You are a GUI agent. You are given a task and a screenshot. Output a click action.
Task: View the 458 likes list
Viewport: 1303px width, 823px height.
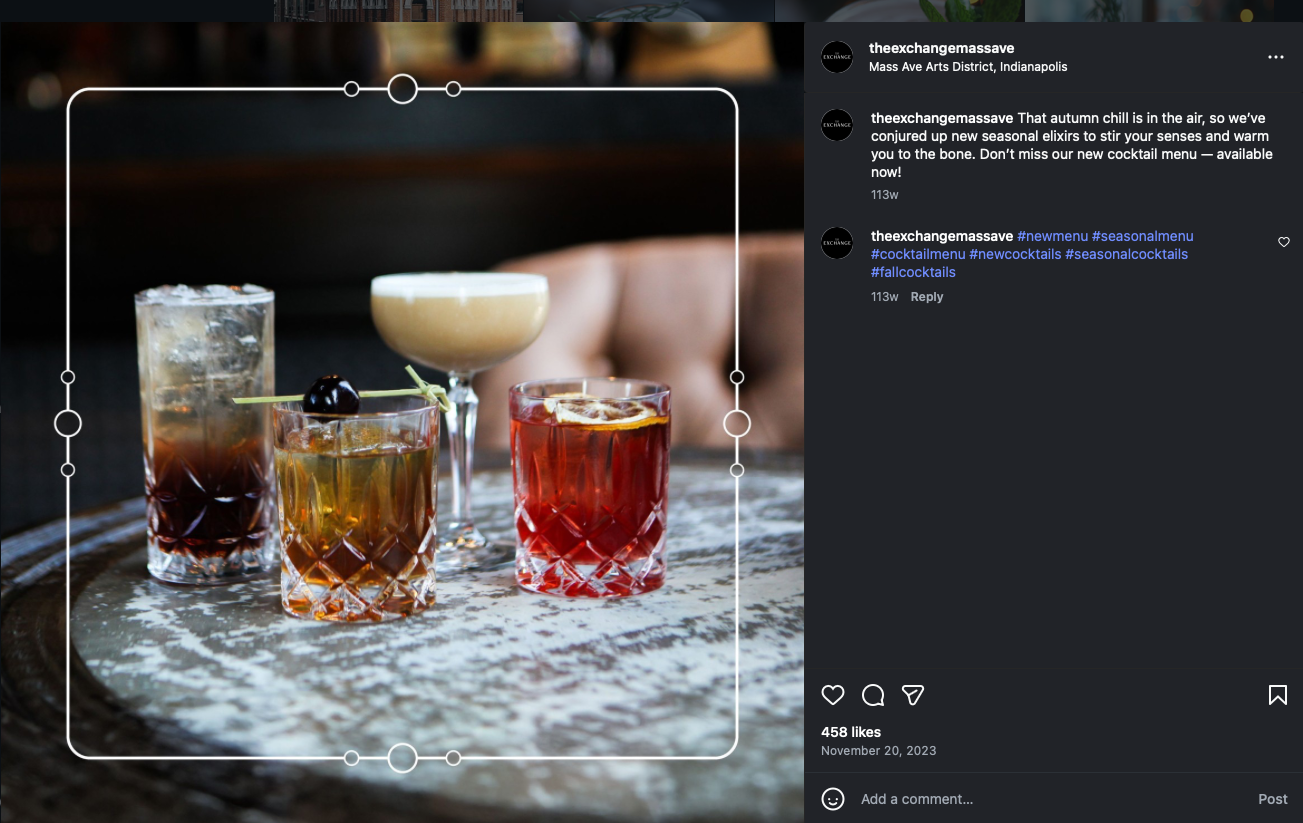(x=851, y=732)
